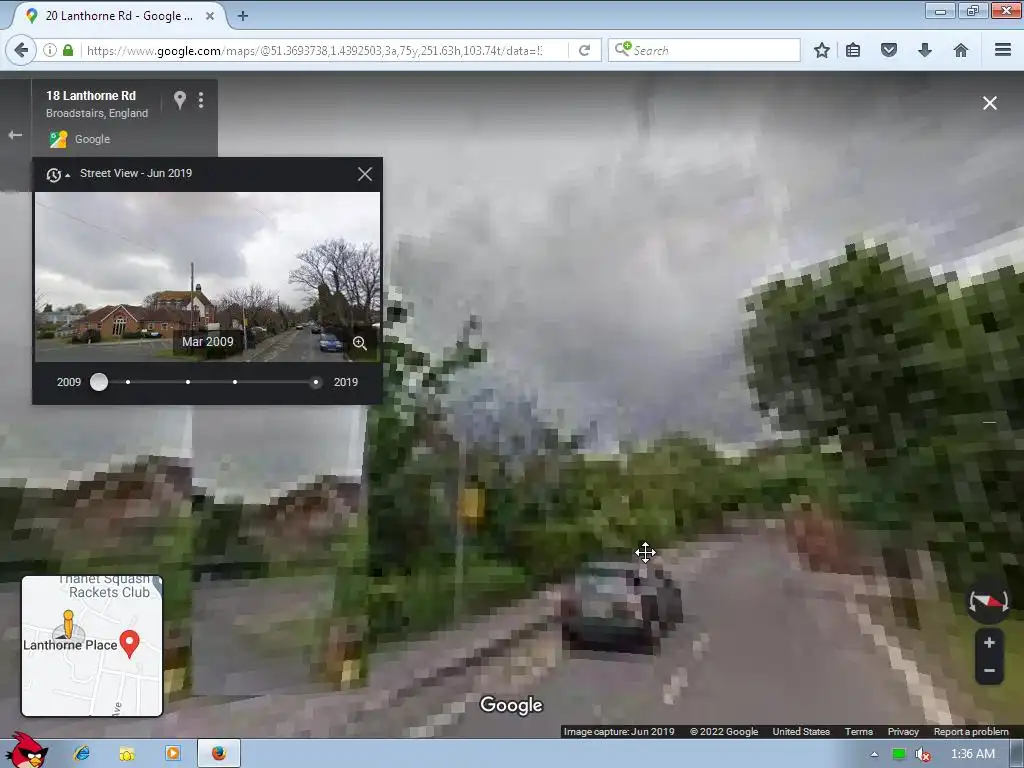
Task: Click the green padlock security icon
Action: 68,50
